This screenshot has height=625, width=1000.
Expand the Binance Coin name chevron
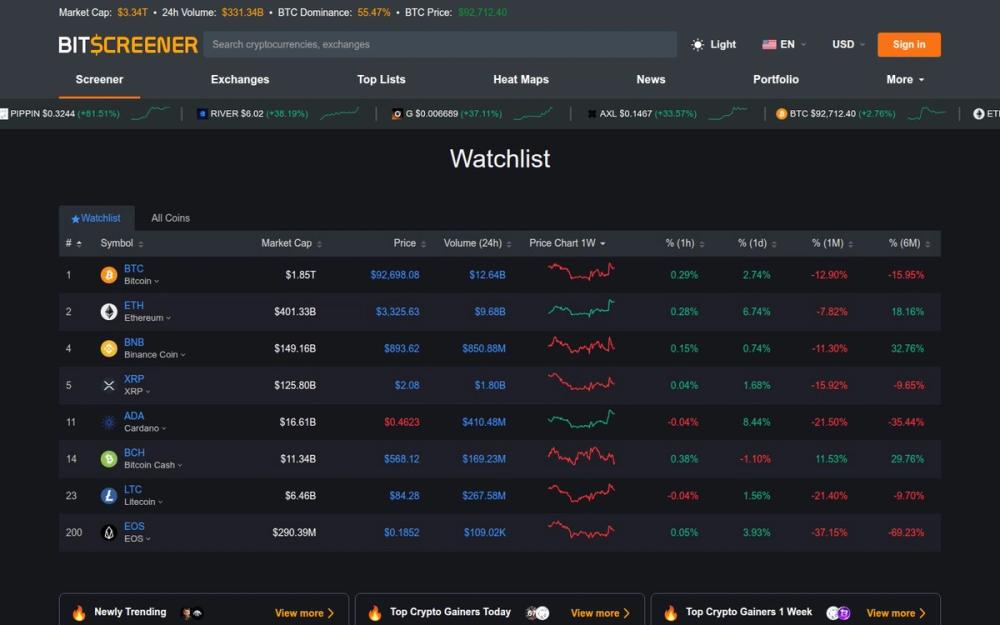point(183,355)
